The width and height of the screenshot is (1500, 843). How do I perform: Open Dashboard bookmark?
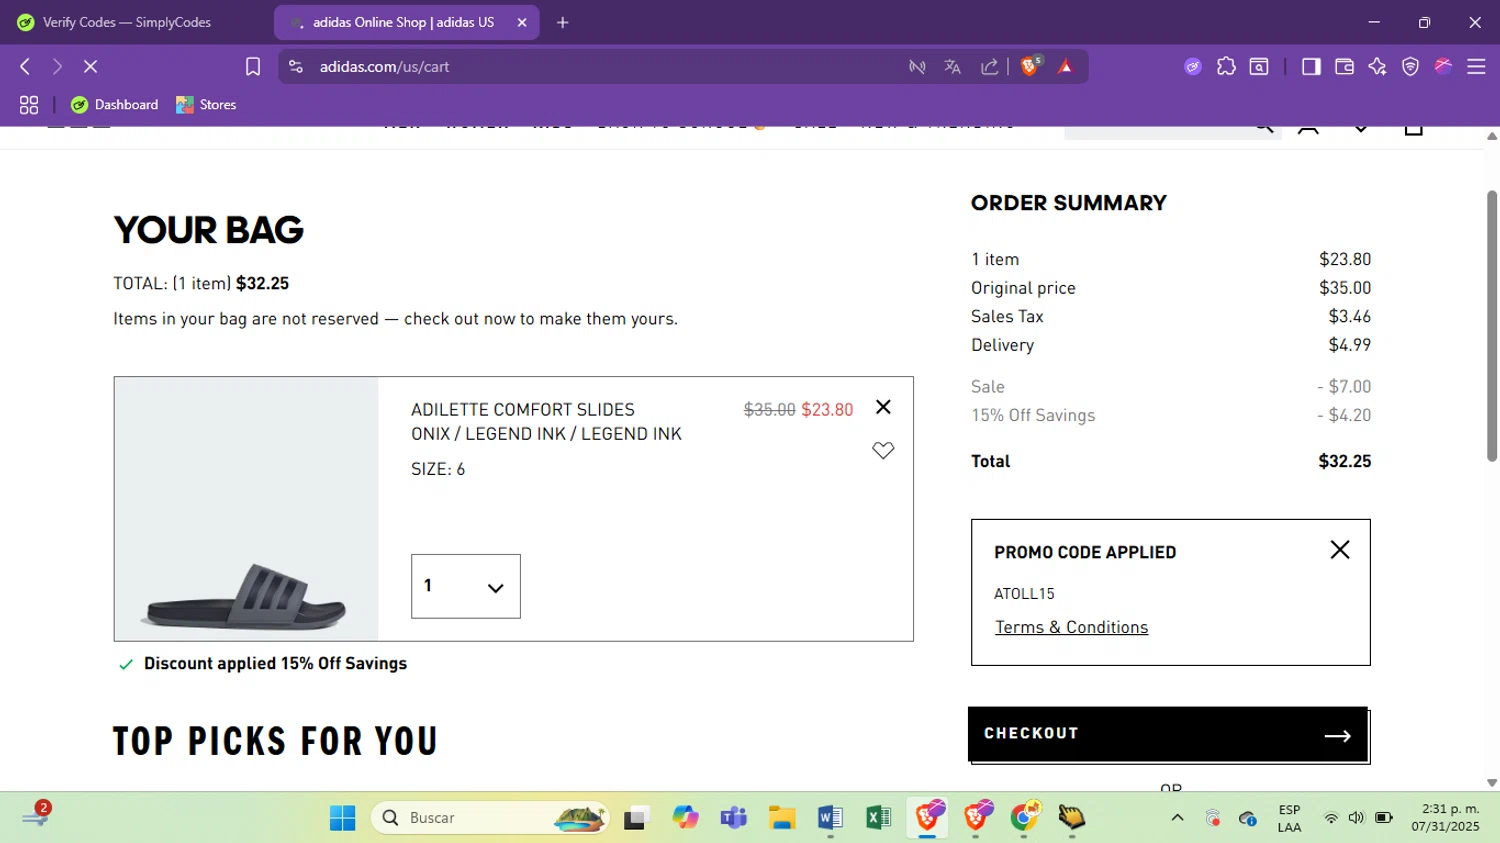pyautogui.click(x=115, y=105)
